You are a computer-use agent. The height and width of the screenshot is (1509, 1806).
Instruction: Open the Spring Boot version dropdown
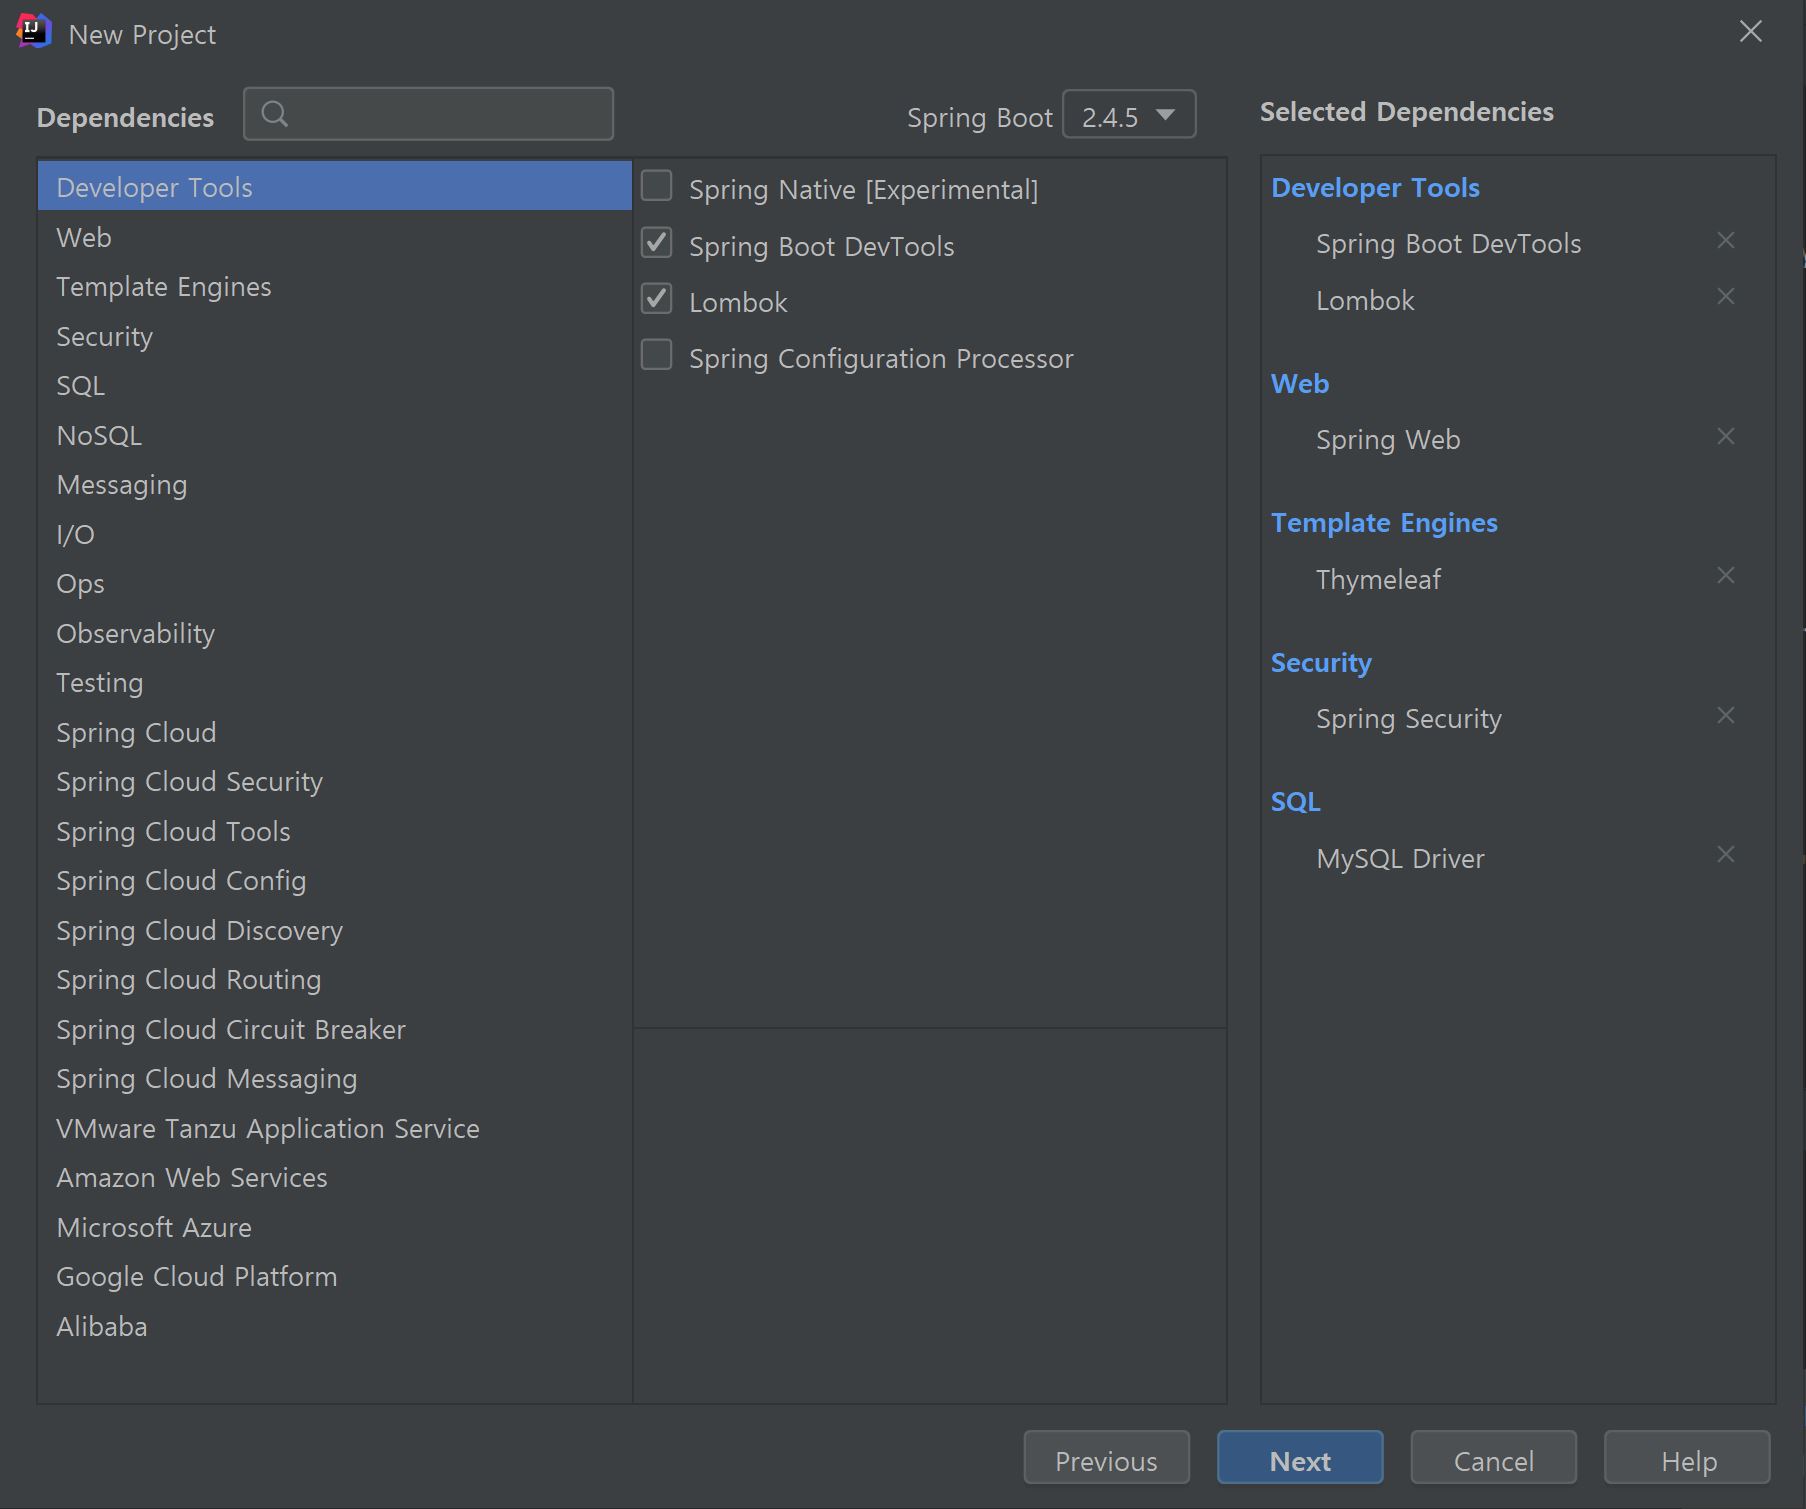pos(1129,114)
